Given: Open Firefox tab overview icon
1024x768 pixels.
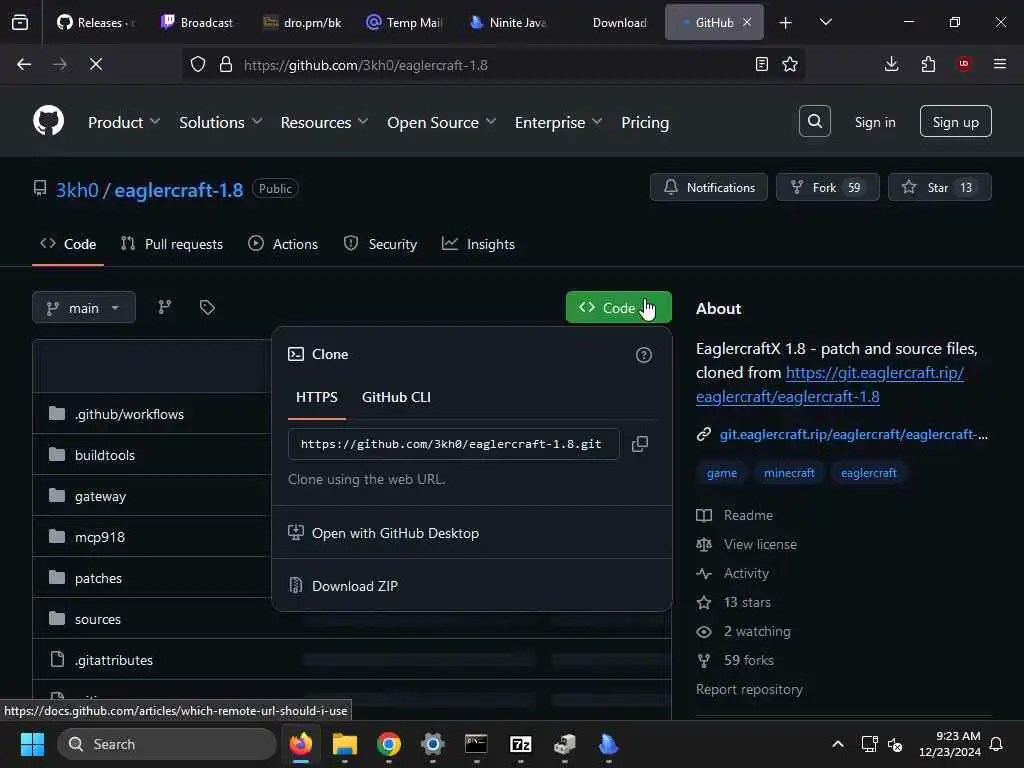Looking at the screenshot, I should click(20, 22).
